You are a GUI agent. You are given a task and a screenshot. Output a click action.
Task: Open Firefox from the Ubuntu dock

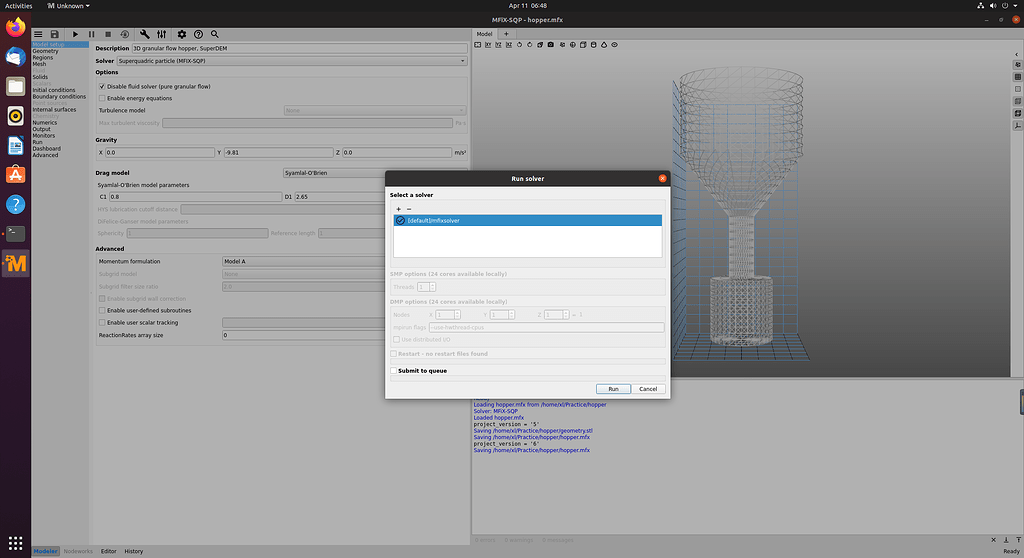[15, 28]
